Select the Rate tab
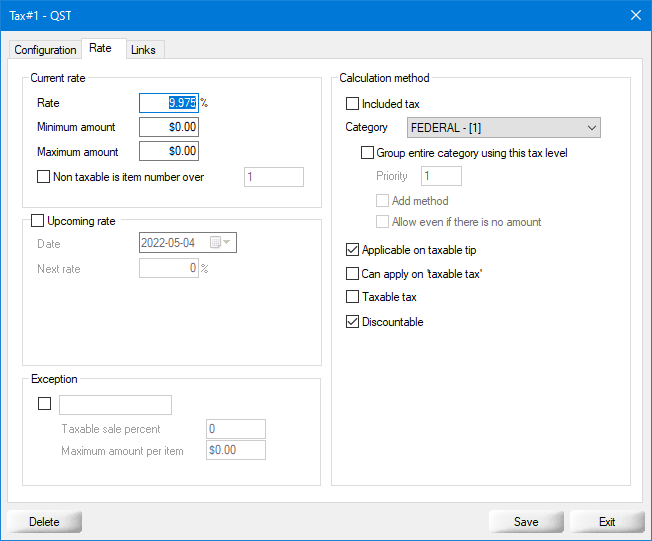Screen dimensions: 652x541 (100, 48)
